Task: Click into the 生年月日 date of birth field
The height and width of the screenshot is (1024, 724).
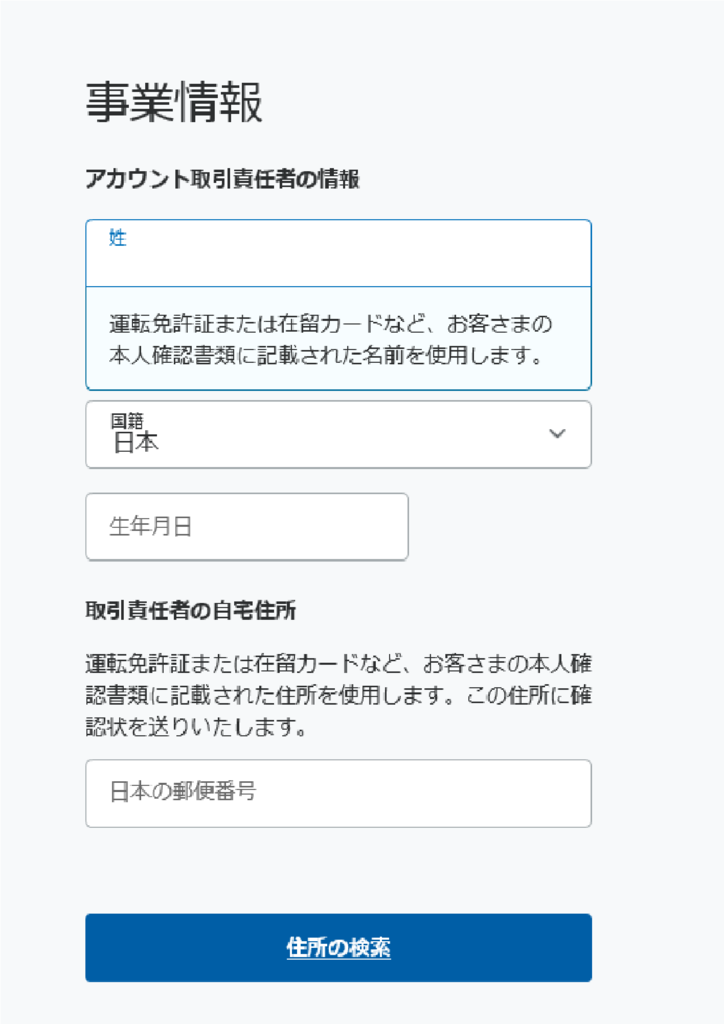Action: (x=247, y=526)
